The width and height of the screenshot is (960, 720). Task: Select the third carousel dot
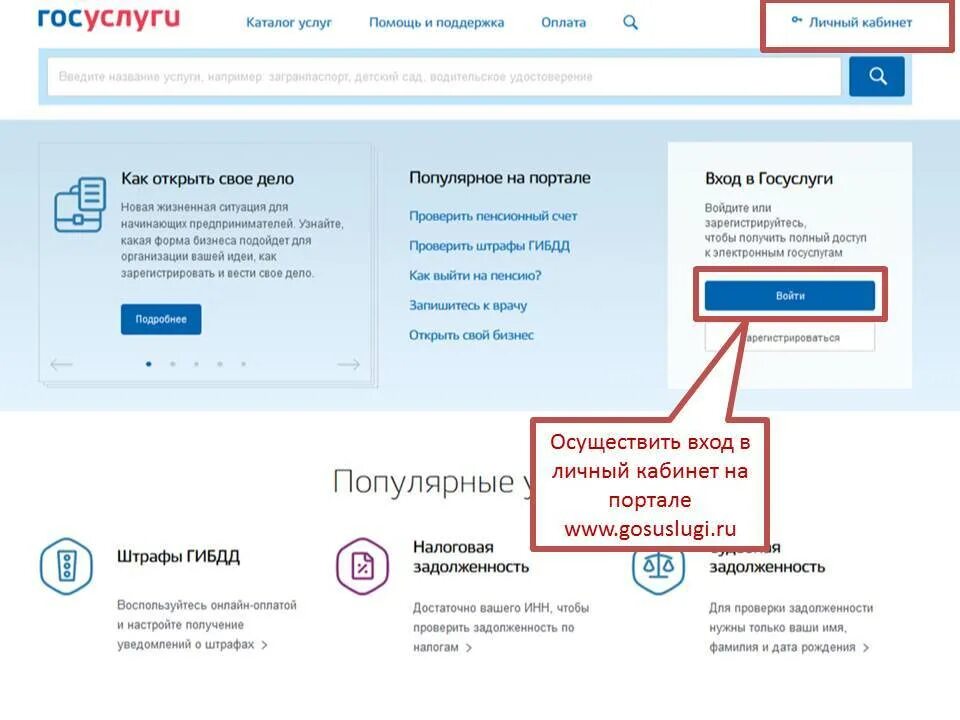[x=196, y=364]
